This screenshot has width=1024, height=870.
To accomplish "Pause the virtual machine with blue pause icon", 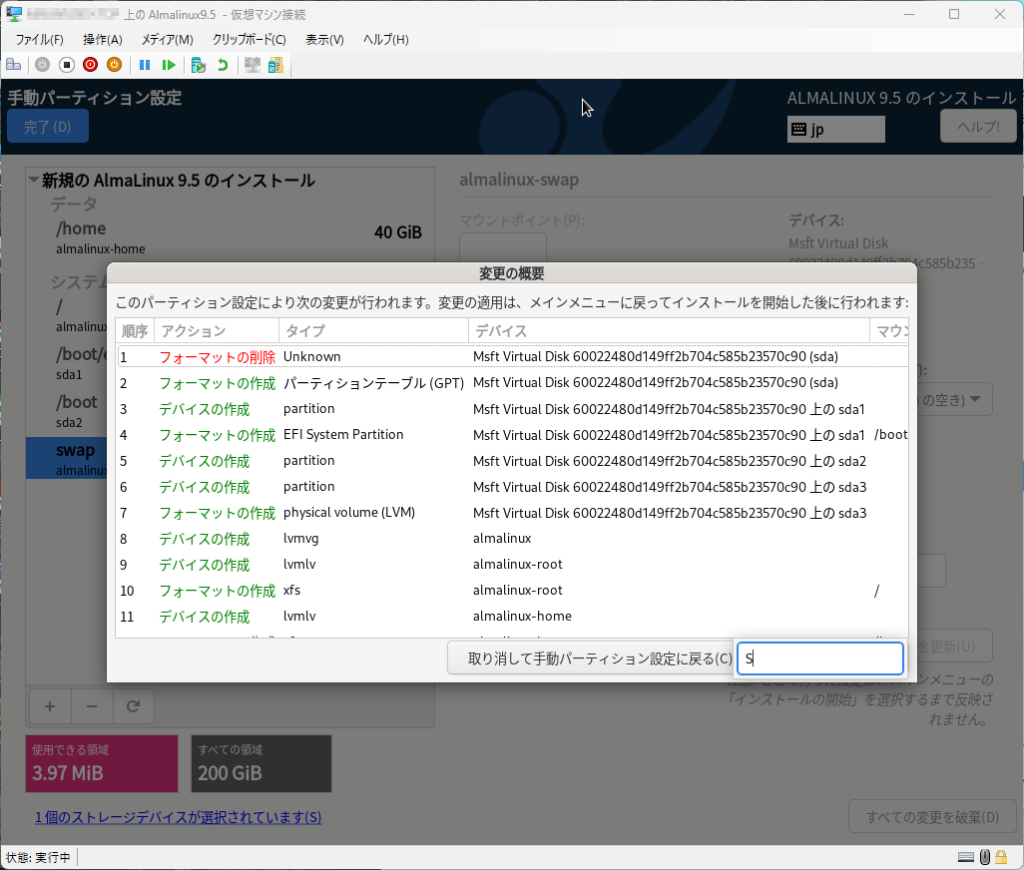I will (x=145, y=65).
